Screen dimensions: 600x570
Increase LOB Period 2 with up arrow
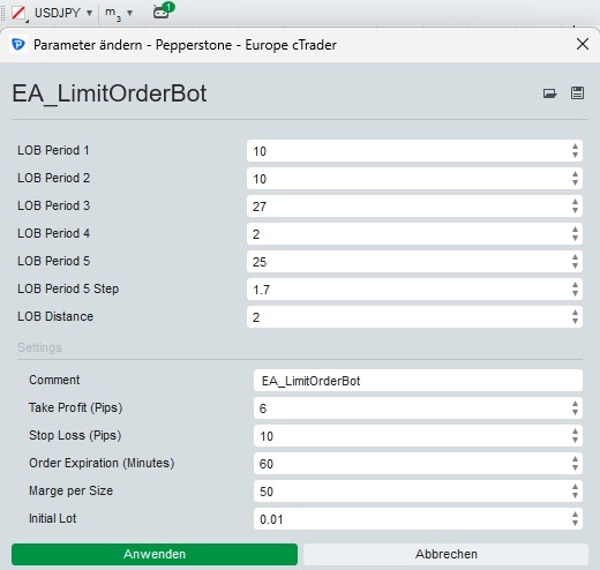click(575, 174)
